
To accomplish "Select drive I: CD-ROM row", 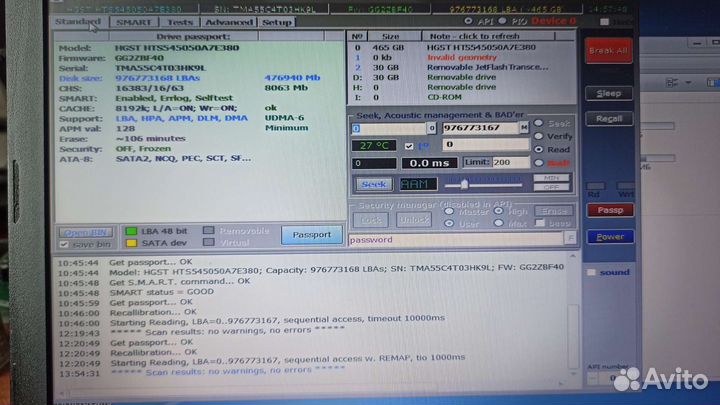I will click(461, 97).
